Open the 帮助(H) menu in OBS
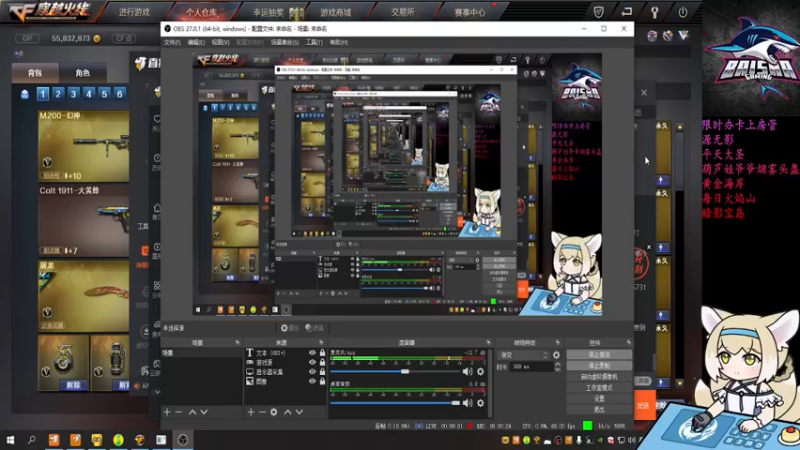The height and width of the screenshot is (450, 800). [339, 42]
